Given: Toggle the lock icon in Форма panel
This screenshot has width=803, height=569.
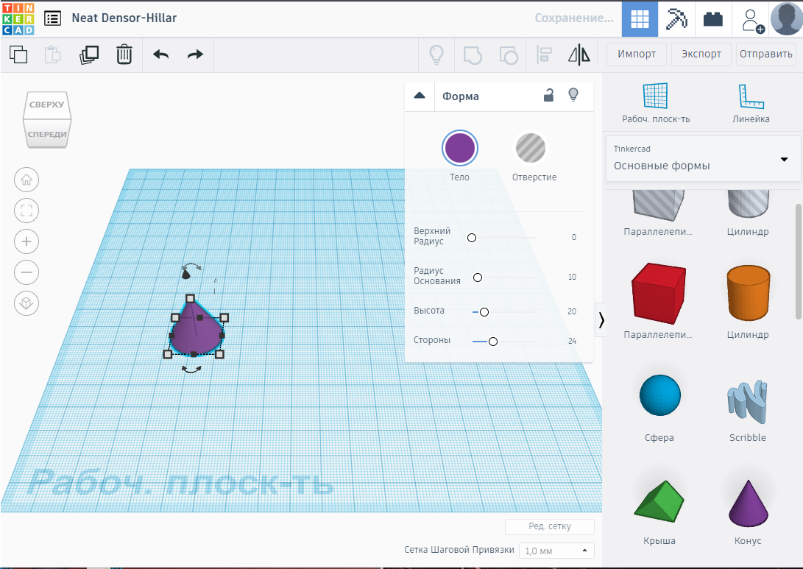Looking at the screenshot, I should pos(548,96).
